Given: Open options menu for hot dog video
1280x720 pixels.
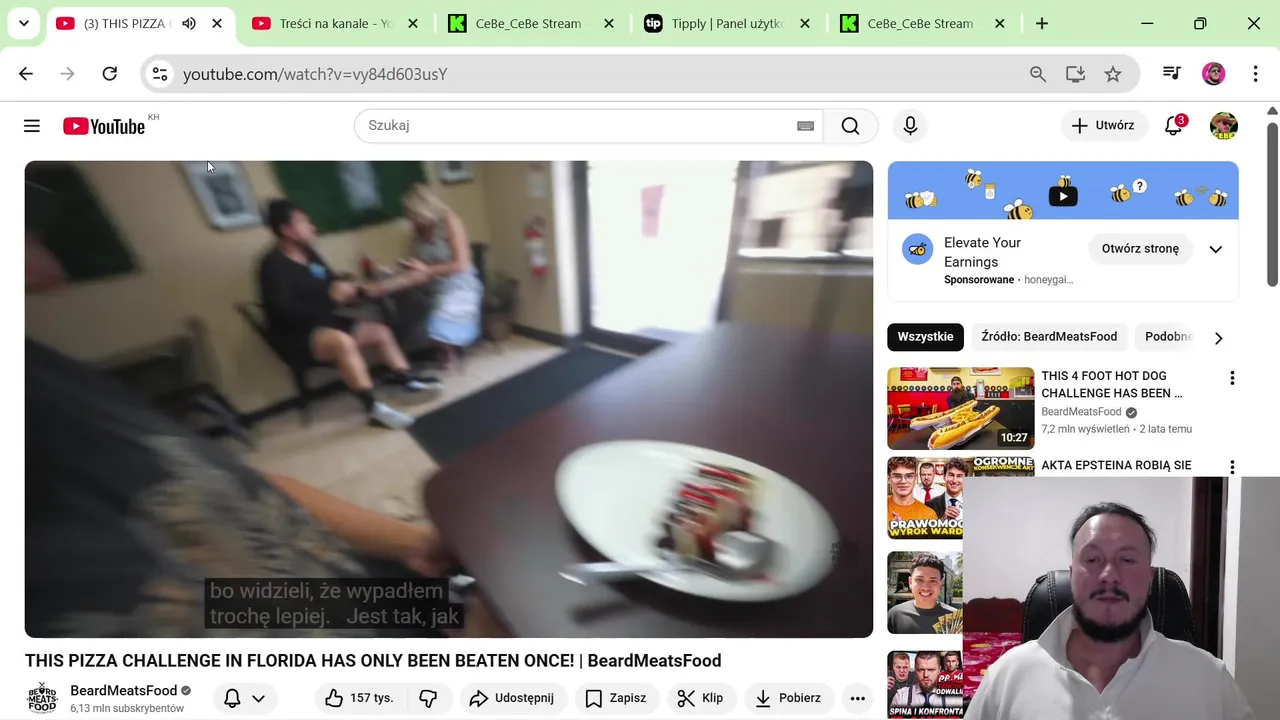Looking at the screenshot, I should pos(1232,378).
